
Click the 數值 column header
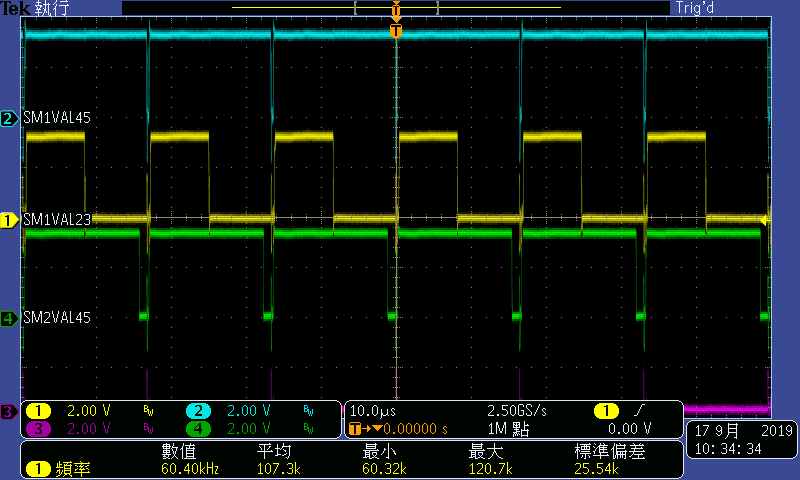tap(179, 451)
